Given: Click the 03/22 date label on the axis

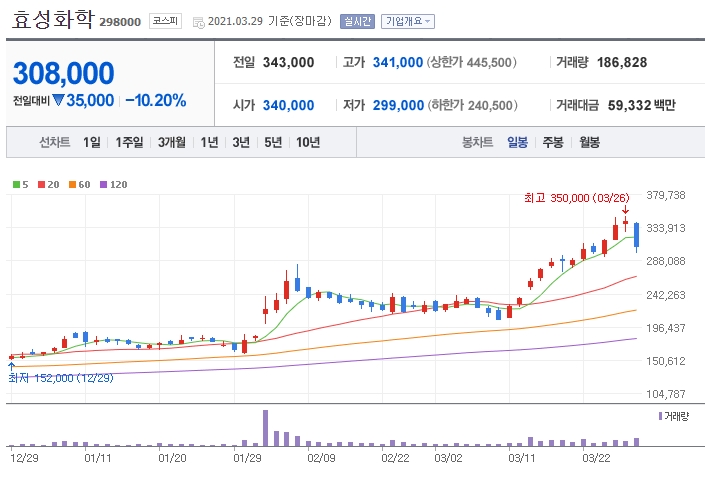Looking at the screenshot, I should coord(596,458).
